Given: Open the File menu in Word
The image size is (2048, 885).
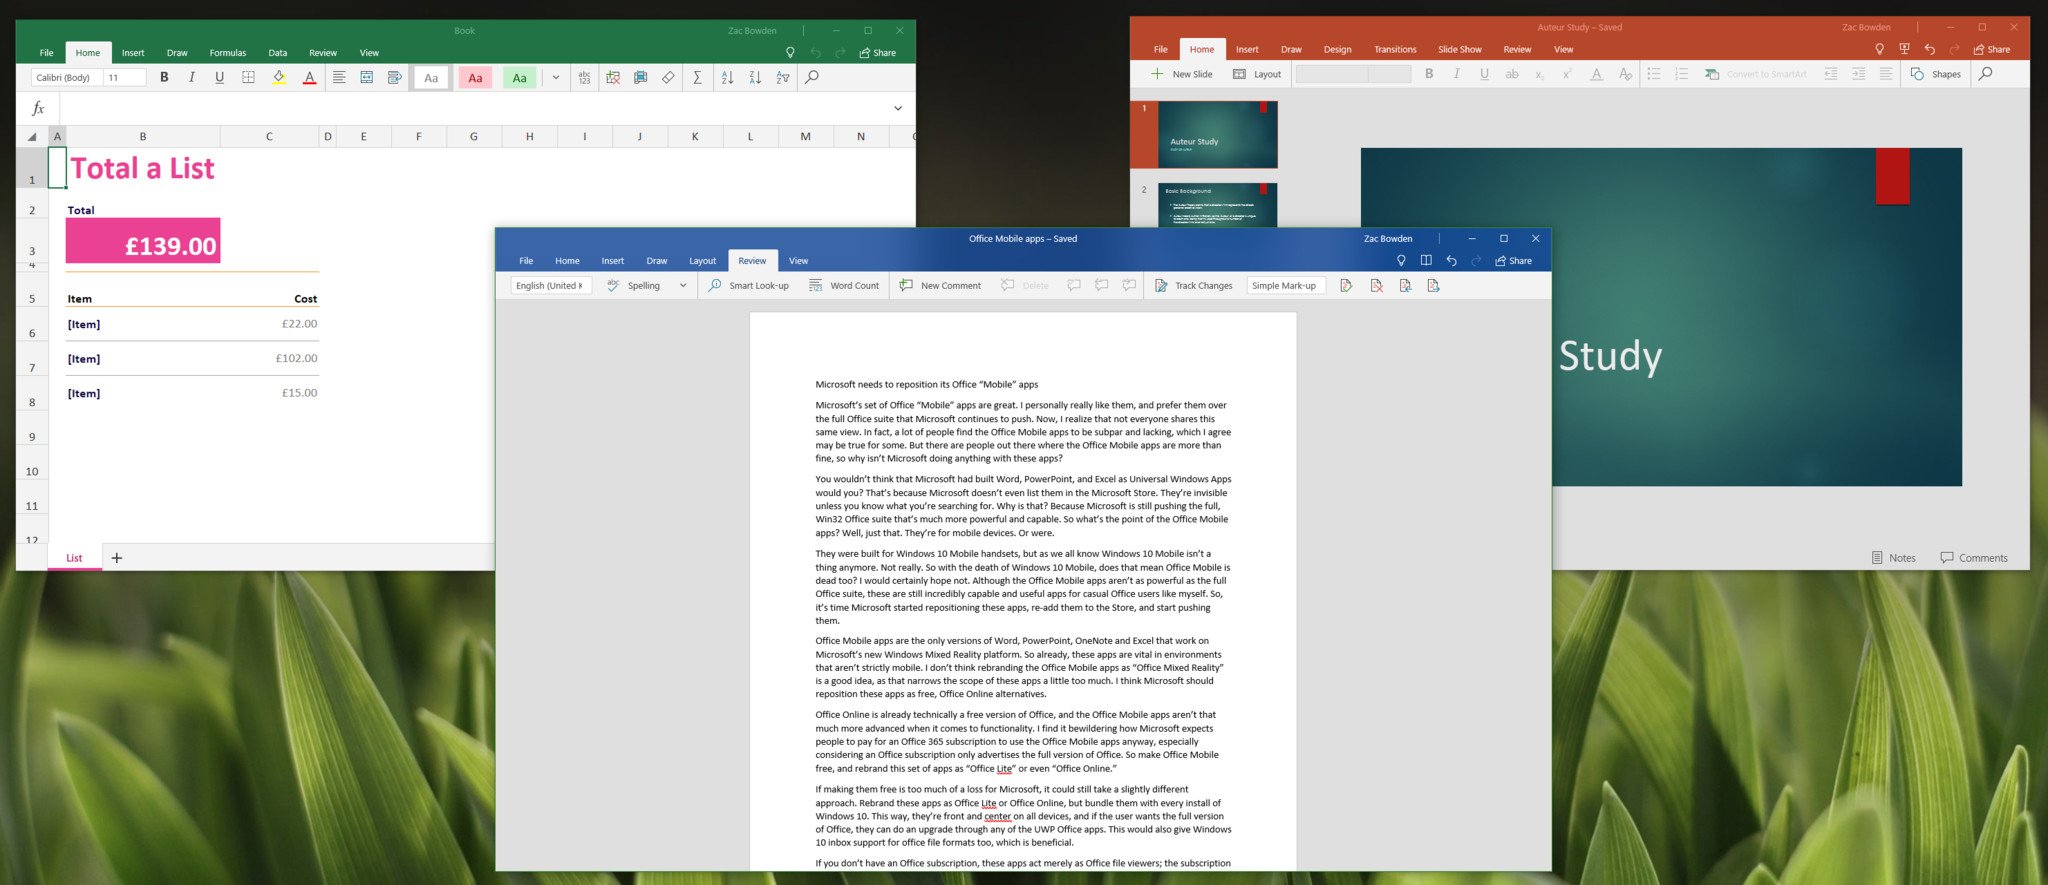Looking at the screenshot, I should tap(526, 261).
